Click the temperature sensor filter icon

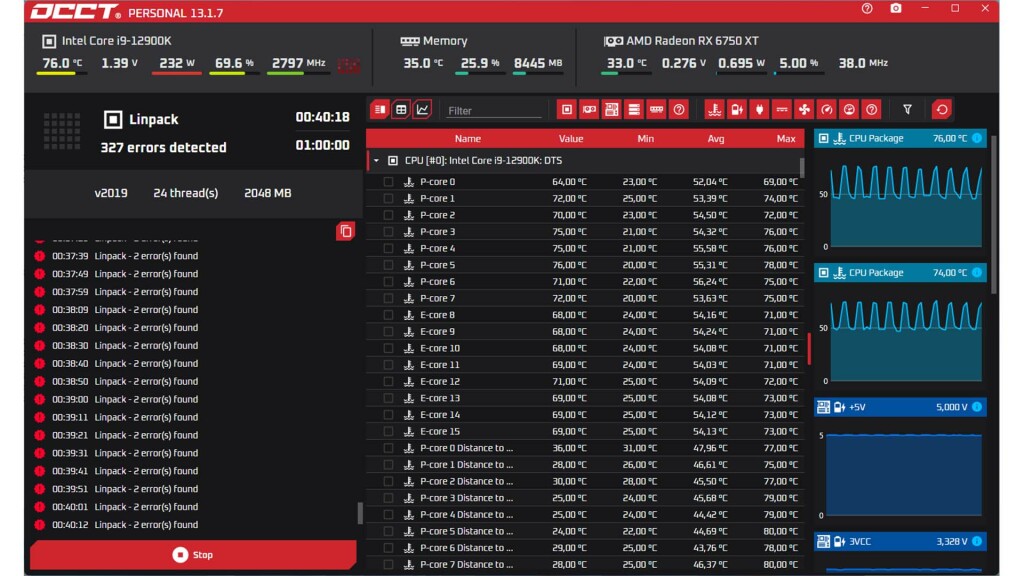(714, 110)
